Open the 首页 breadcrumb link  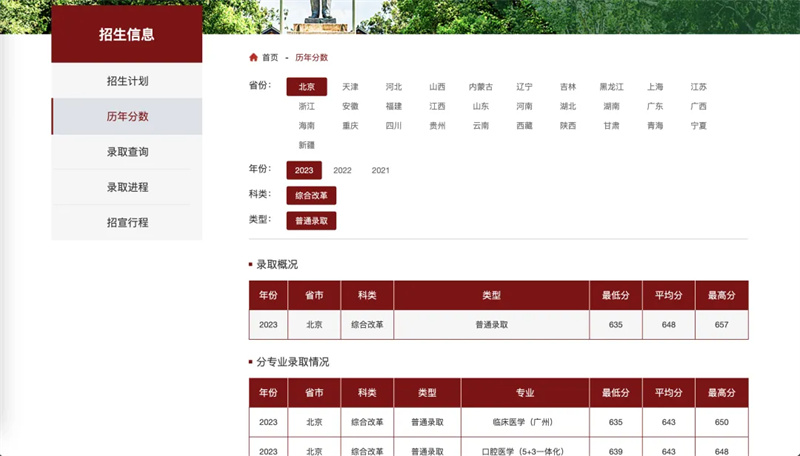point(270,58)
